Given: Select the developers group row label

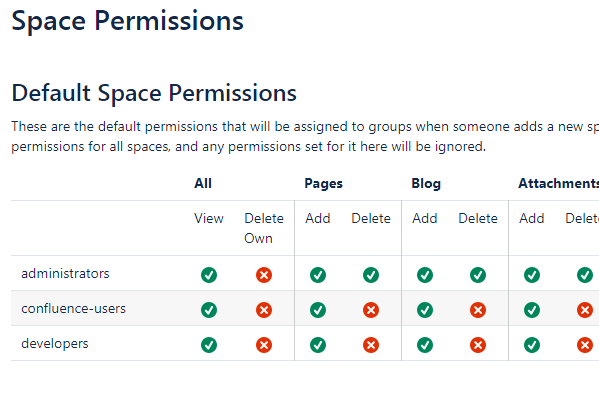Looking at the screenshot, I should (x=55, y=344).
